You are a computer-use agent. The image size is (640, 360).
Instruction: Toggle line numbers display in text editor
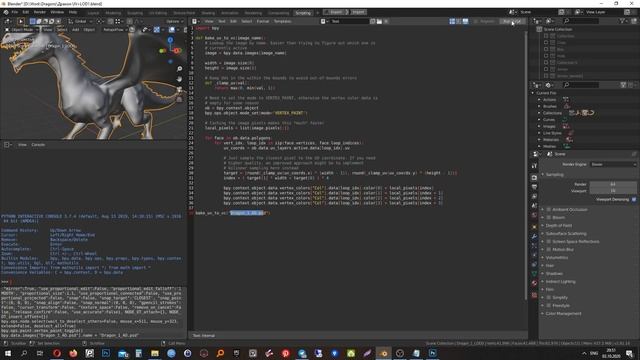(x=452, y=21)
